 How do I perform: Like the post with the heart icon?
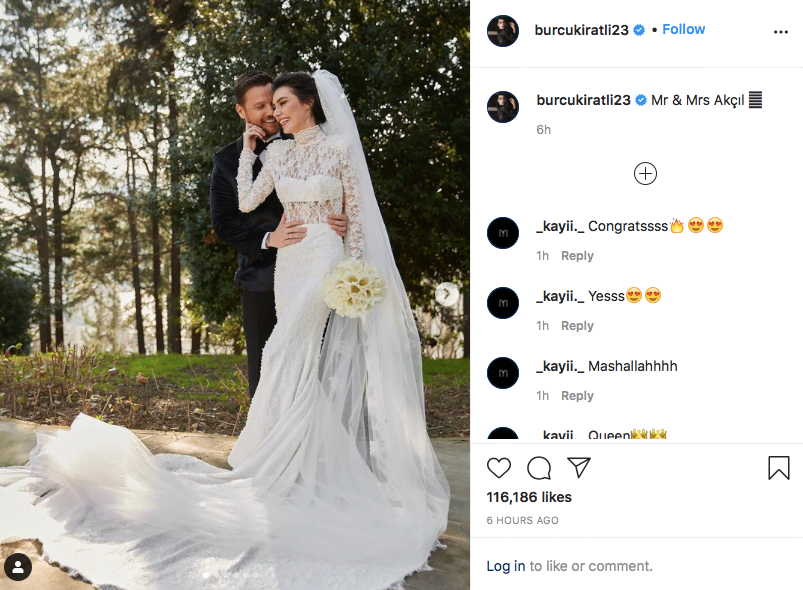[x=499, y=468]
